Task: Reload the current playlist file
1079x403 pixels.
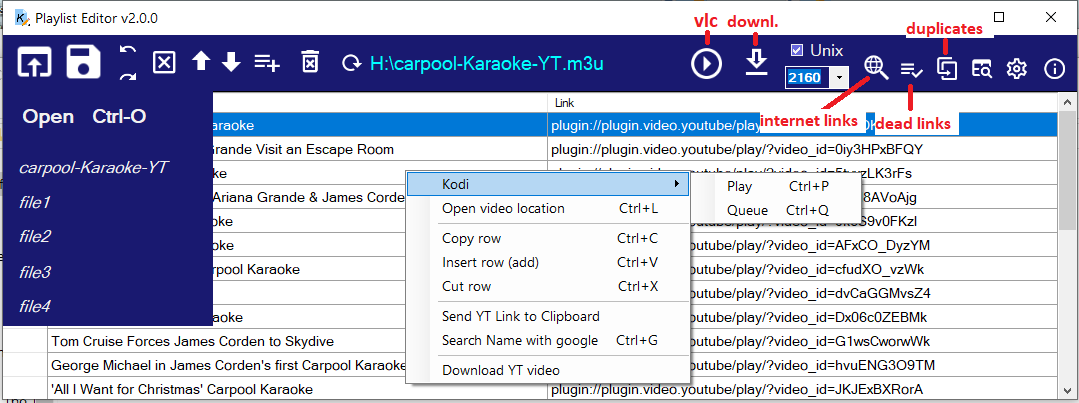Action: (x=352, y=64)
